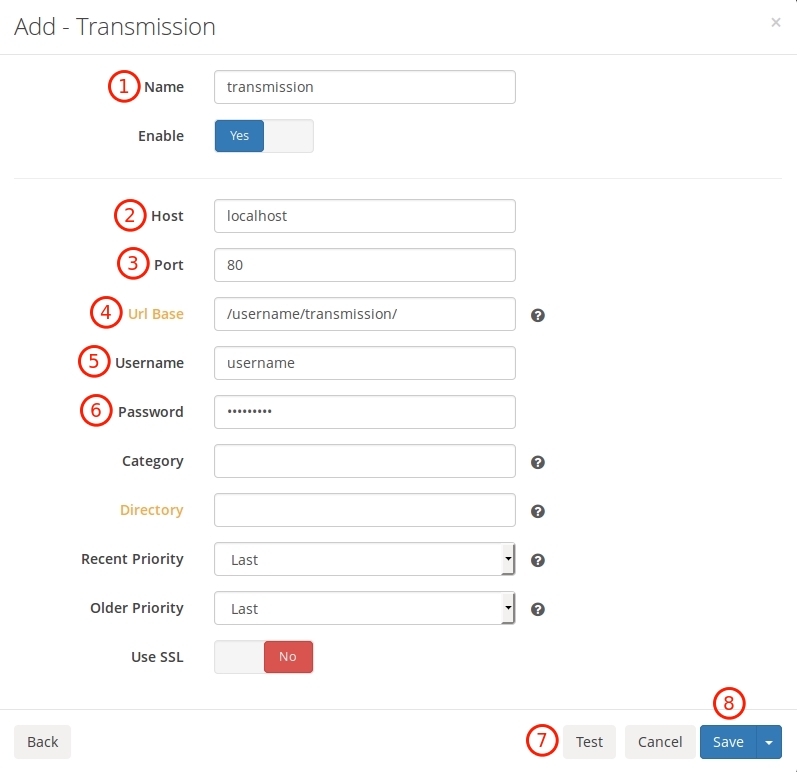Cancel adding the download client

pos(660,742)
